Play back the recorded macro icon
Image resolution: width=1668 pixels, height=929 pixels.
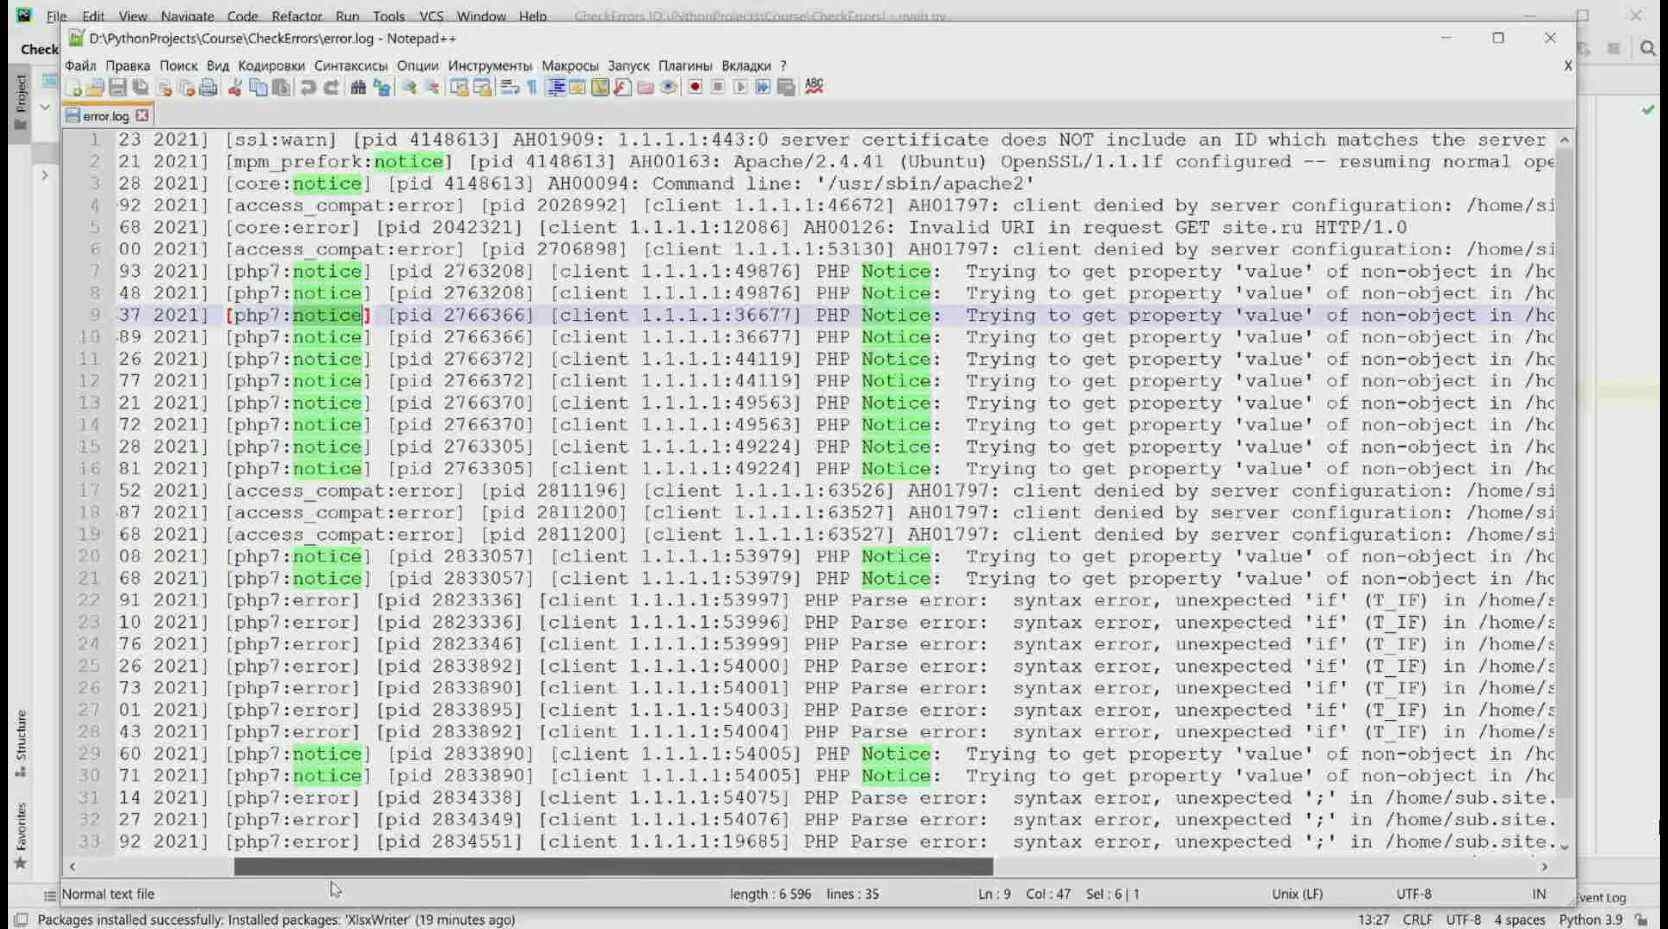click(x=740, y=87)
